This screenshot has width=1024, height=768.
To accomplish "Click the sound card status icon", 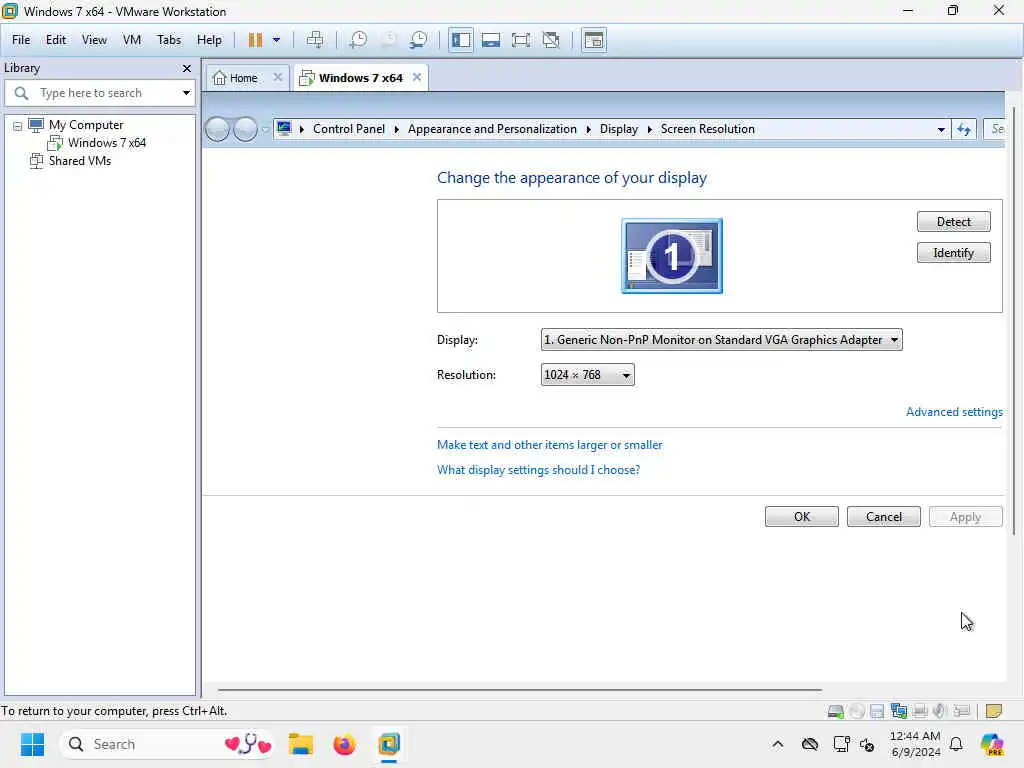I will 940,711.
